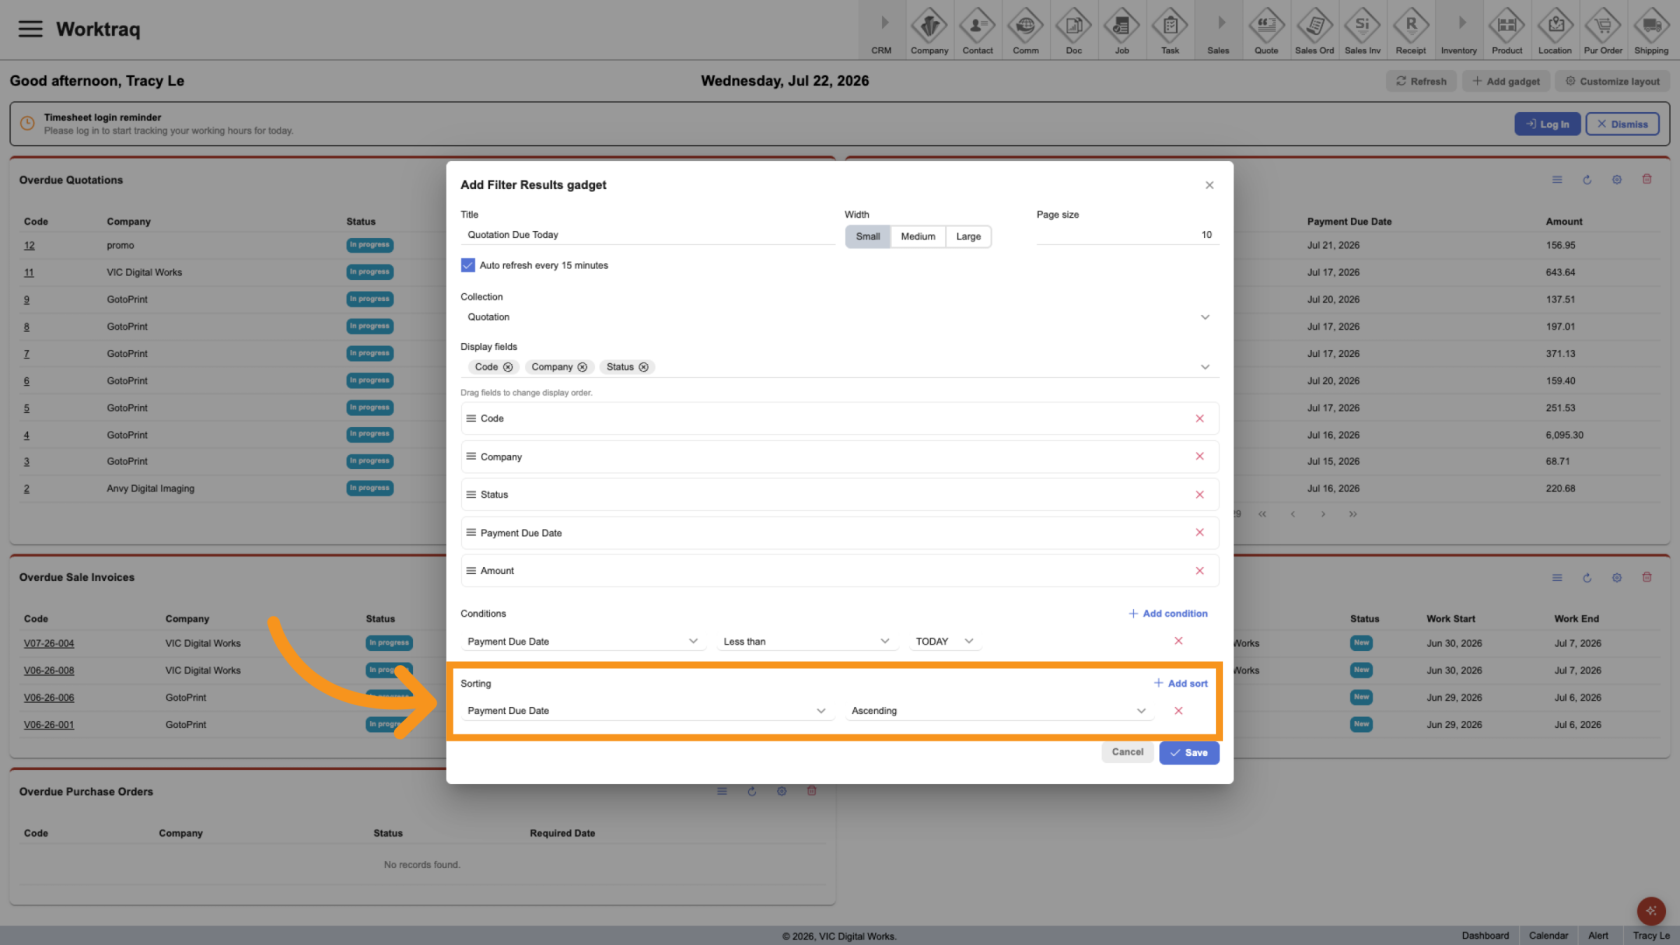This screenshot has height=945, width=1680.
Task: Expand the CRM toolbar group
Action: pos(881,30)
